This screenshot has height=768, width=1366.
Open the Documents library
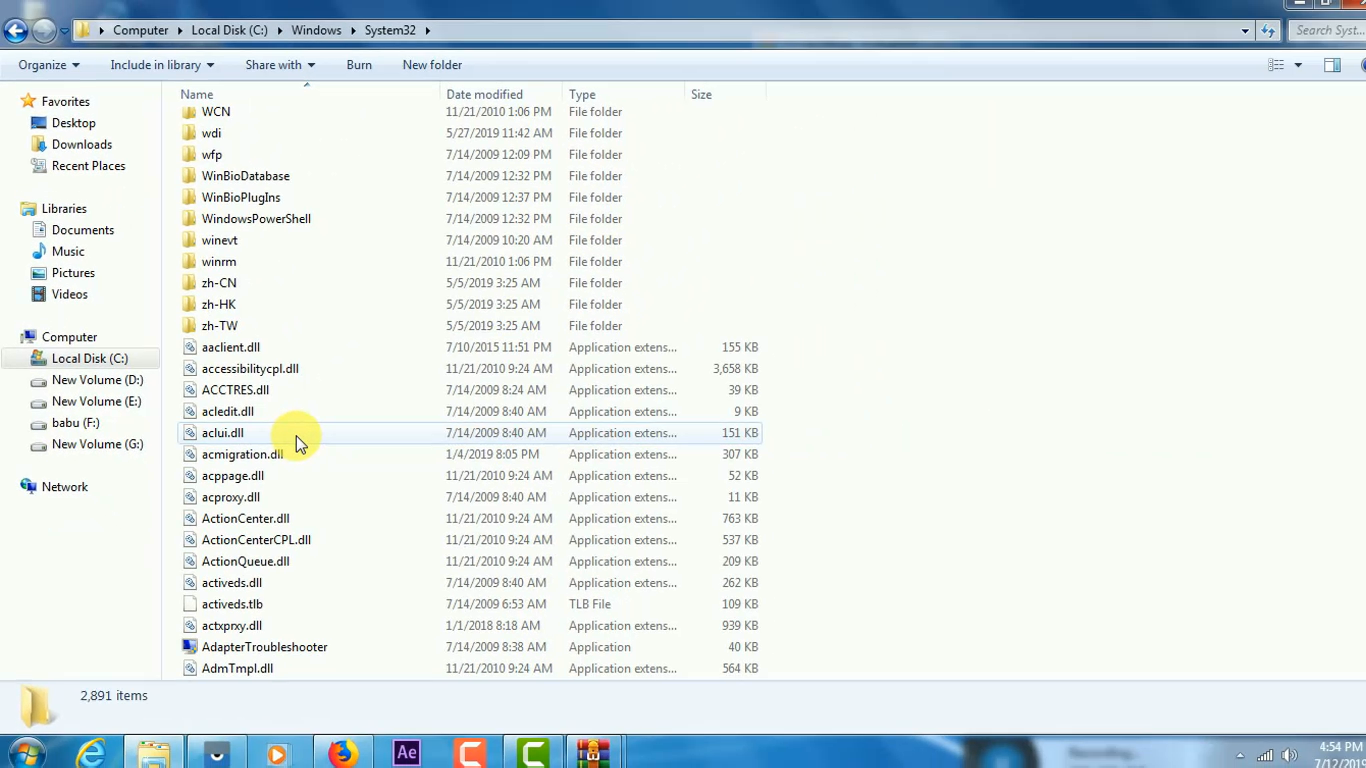(82, 230)
